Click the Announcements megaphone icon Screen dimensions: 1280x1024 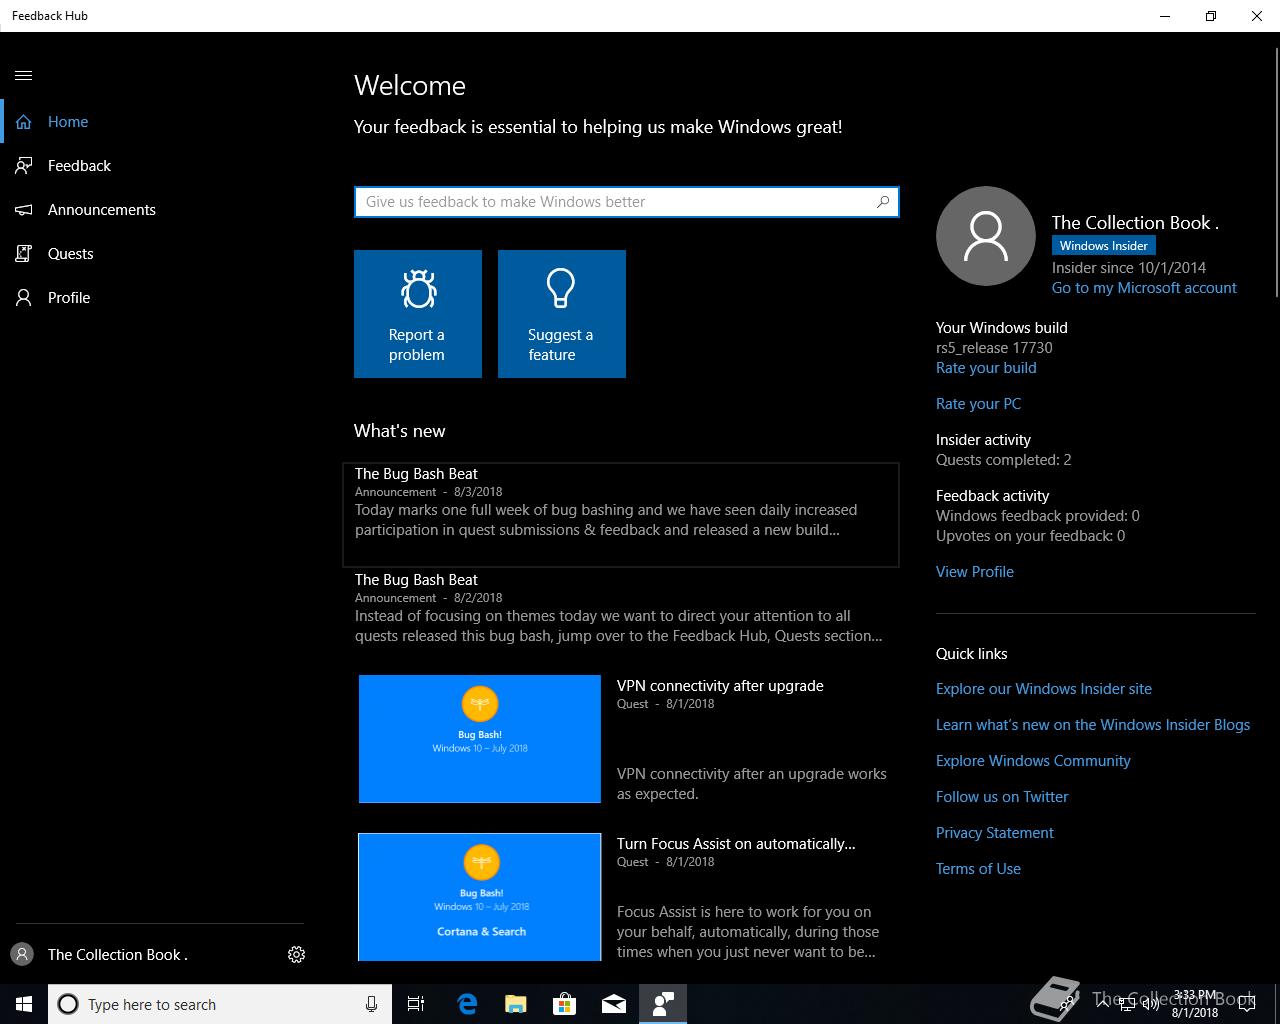click(24, 210)
